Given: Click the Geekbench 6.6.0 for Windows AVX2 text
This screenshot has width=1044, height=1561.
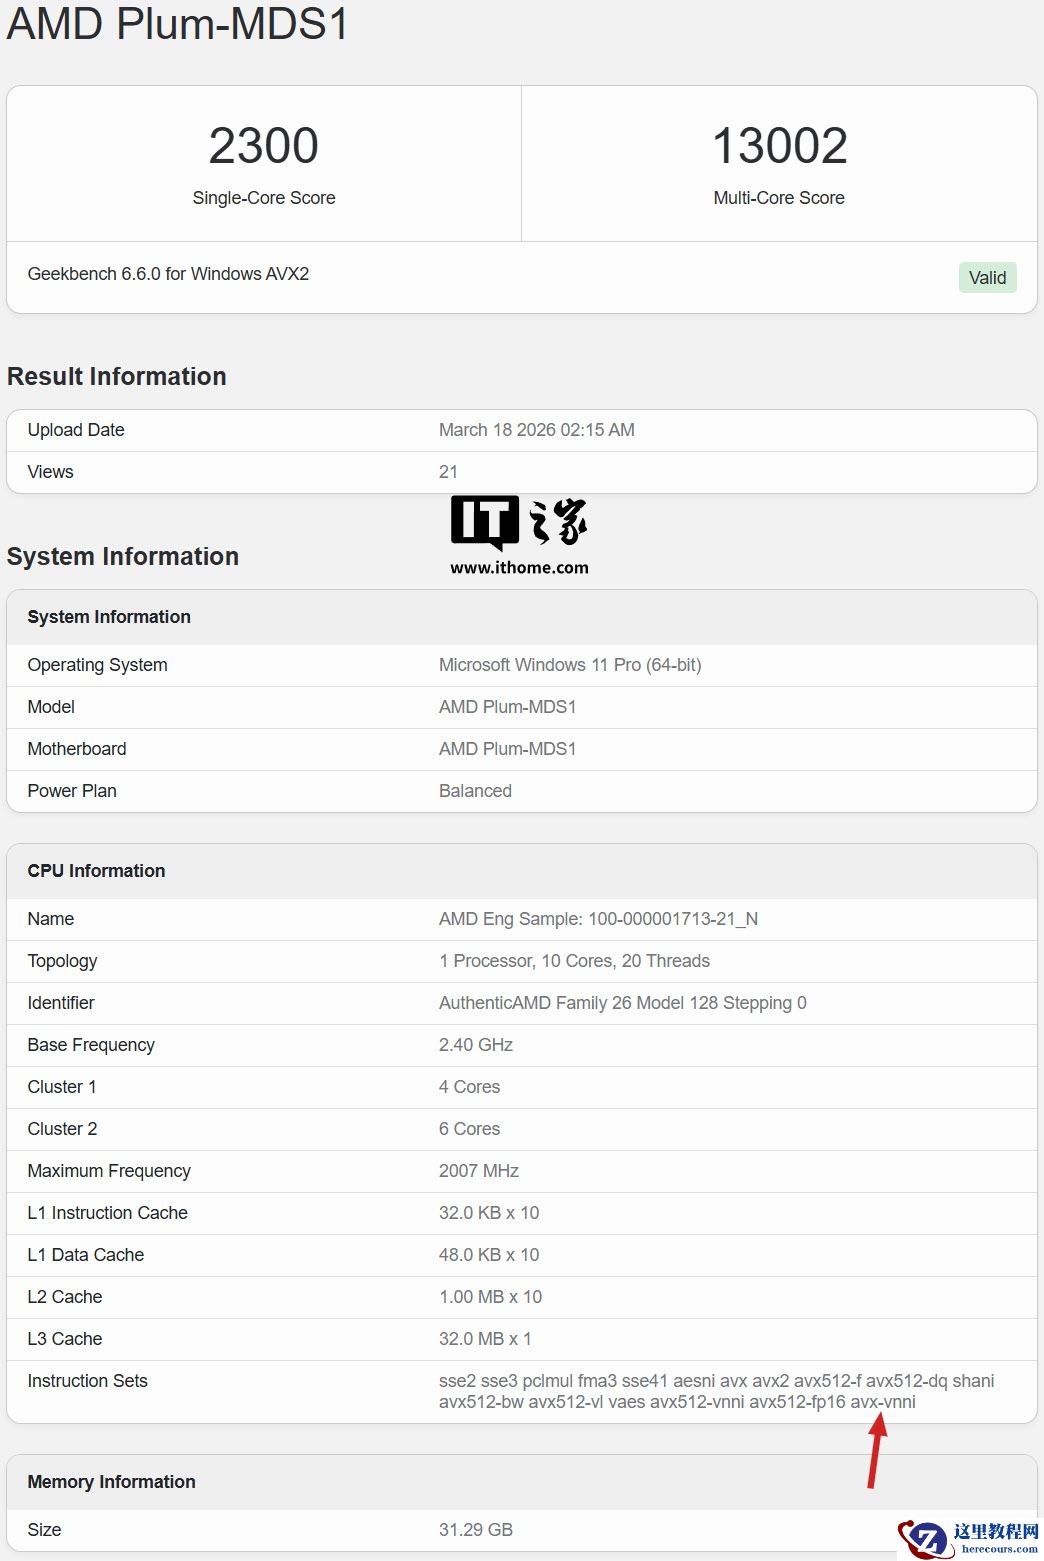Looking at the screenshot, I should pyautogui.click(x=168, y=274).
